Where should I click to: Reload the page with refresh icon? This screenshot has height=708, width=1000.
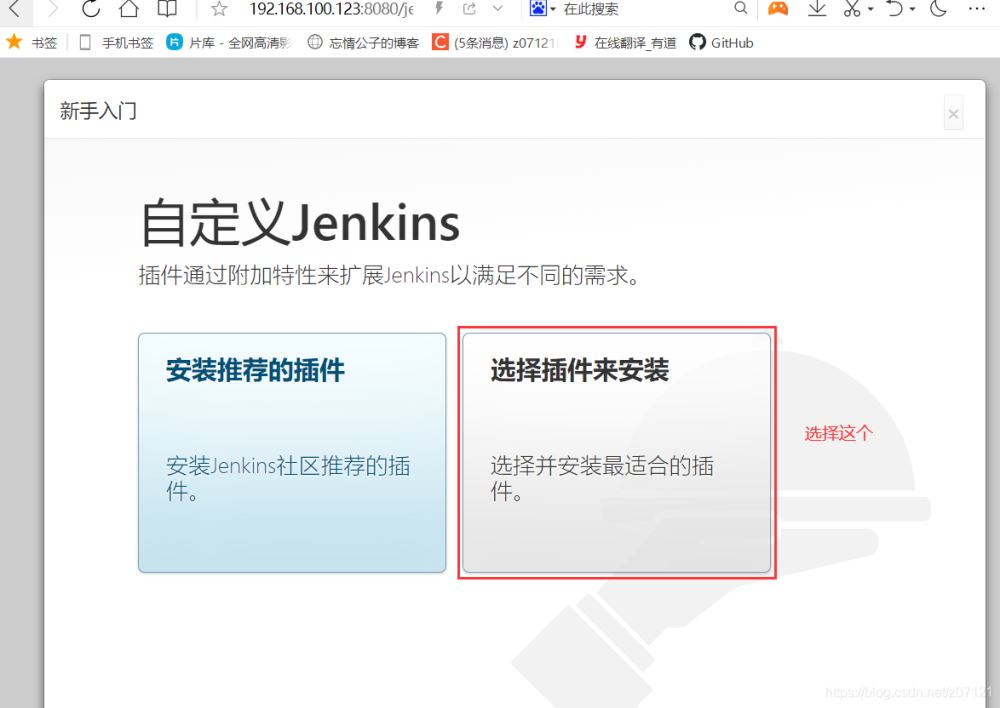91,8
